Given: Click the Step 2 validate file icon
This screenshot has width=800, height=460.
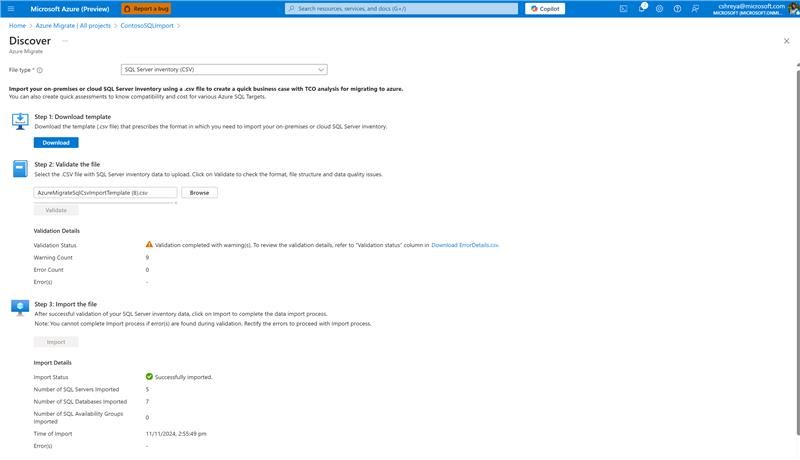Looking at the screenshot, I should [20, 169].
